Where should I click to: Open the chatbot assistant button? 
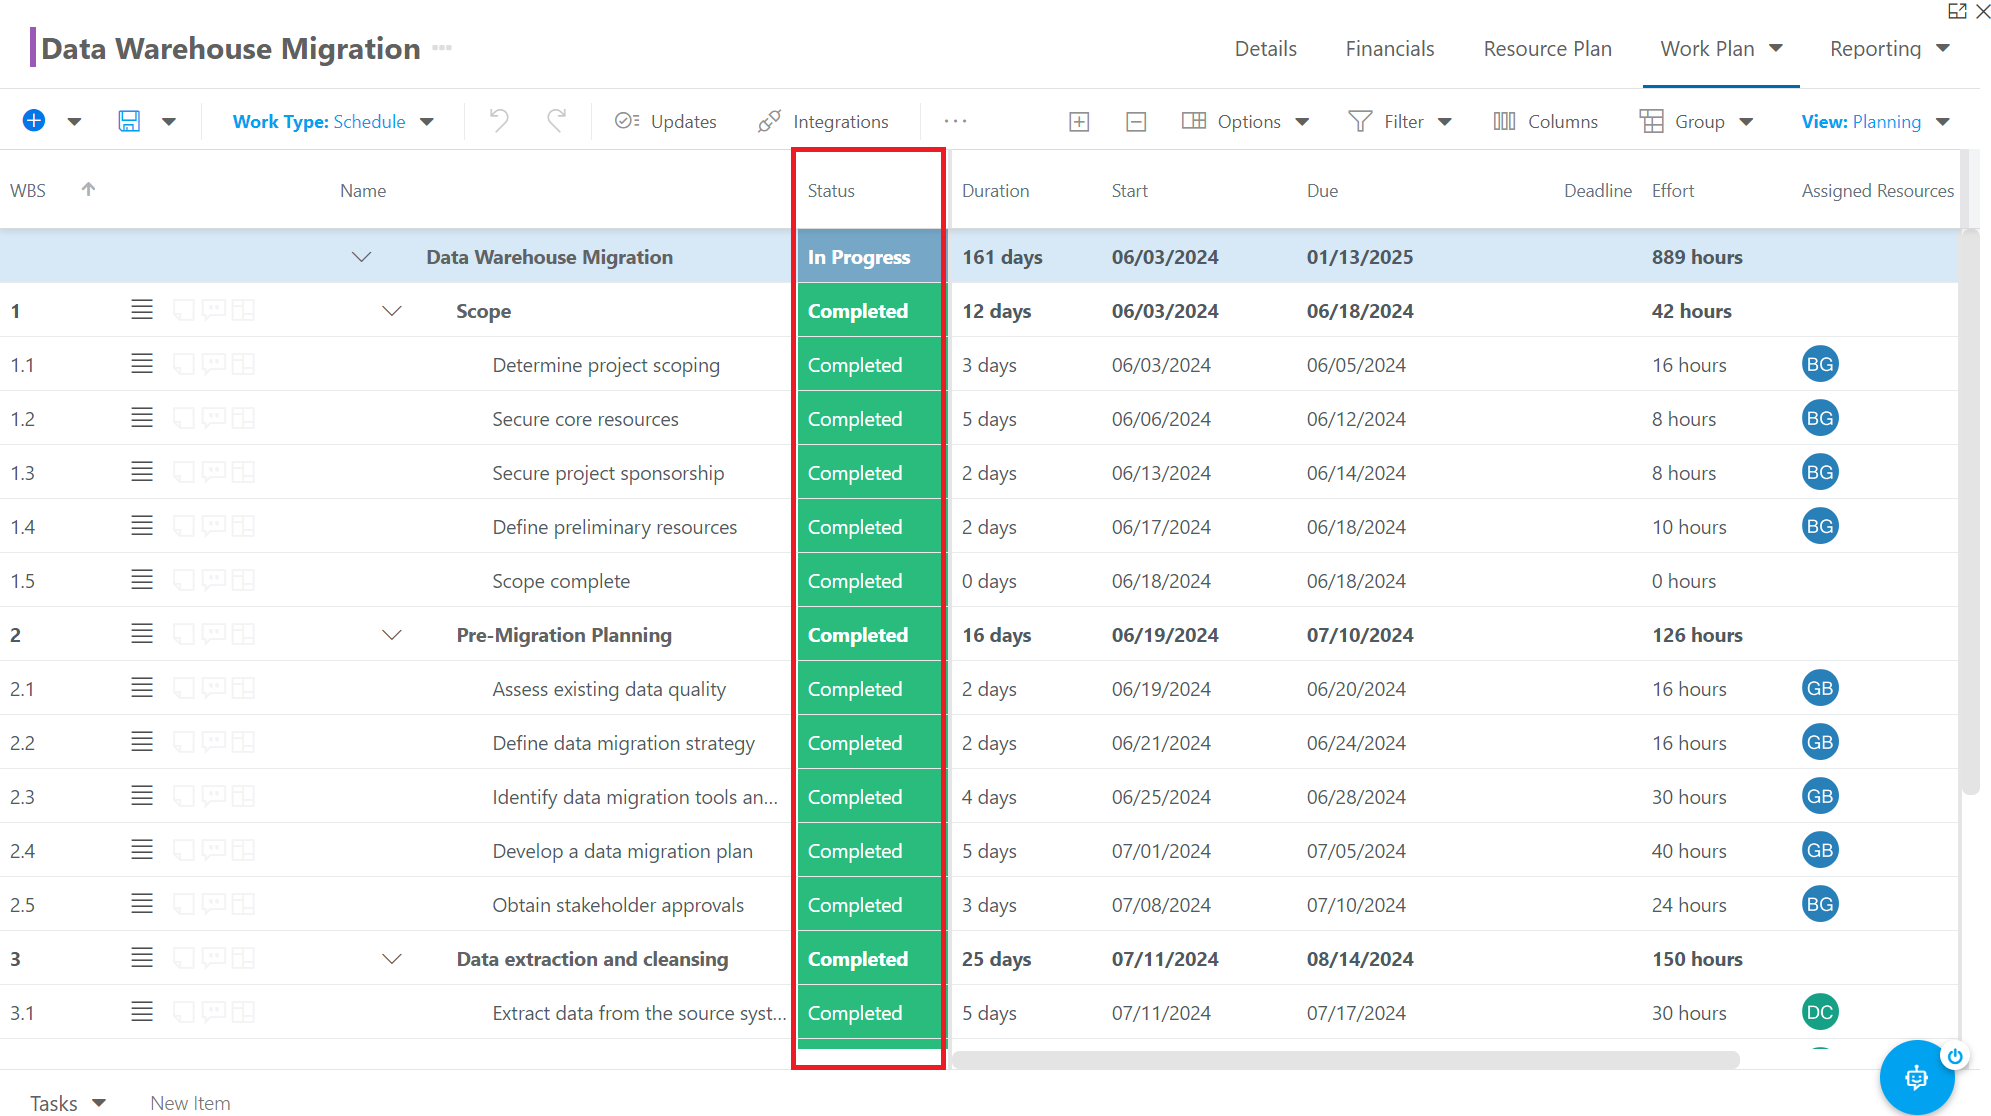pos(1916,1077)
